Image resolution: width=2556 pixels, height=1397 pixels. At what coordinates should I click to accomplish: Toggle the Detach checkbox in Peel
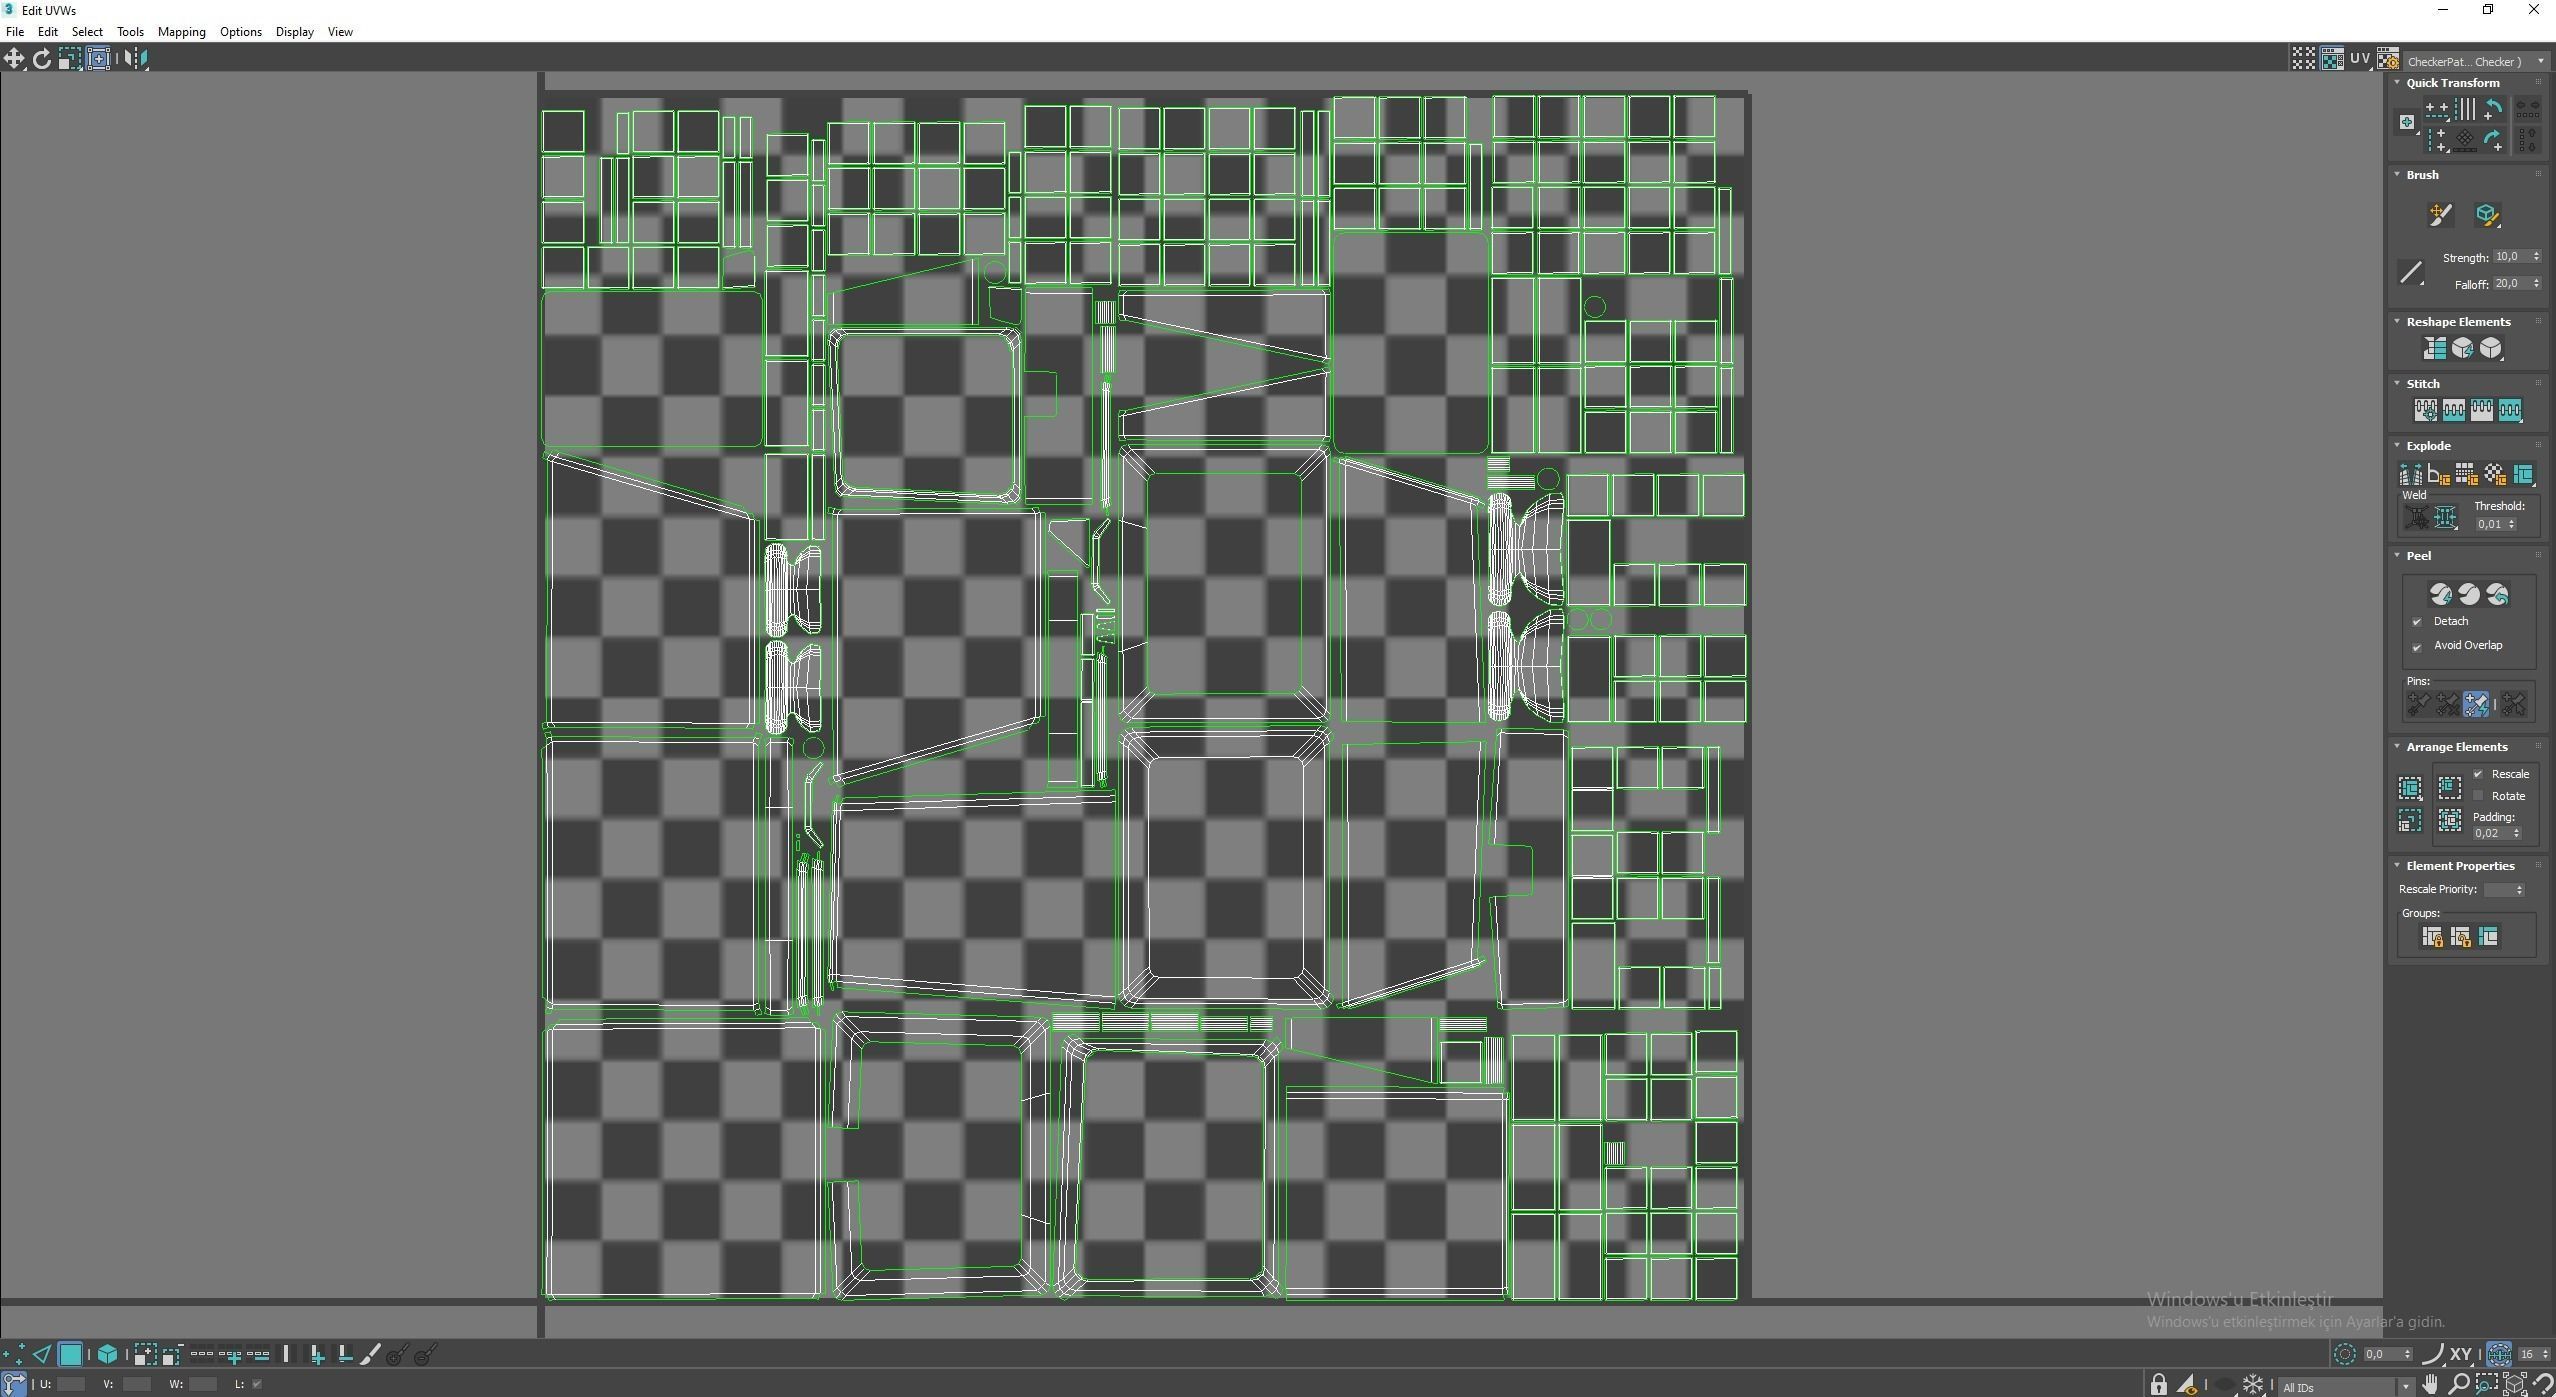(2417, 622)
